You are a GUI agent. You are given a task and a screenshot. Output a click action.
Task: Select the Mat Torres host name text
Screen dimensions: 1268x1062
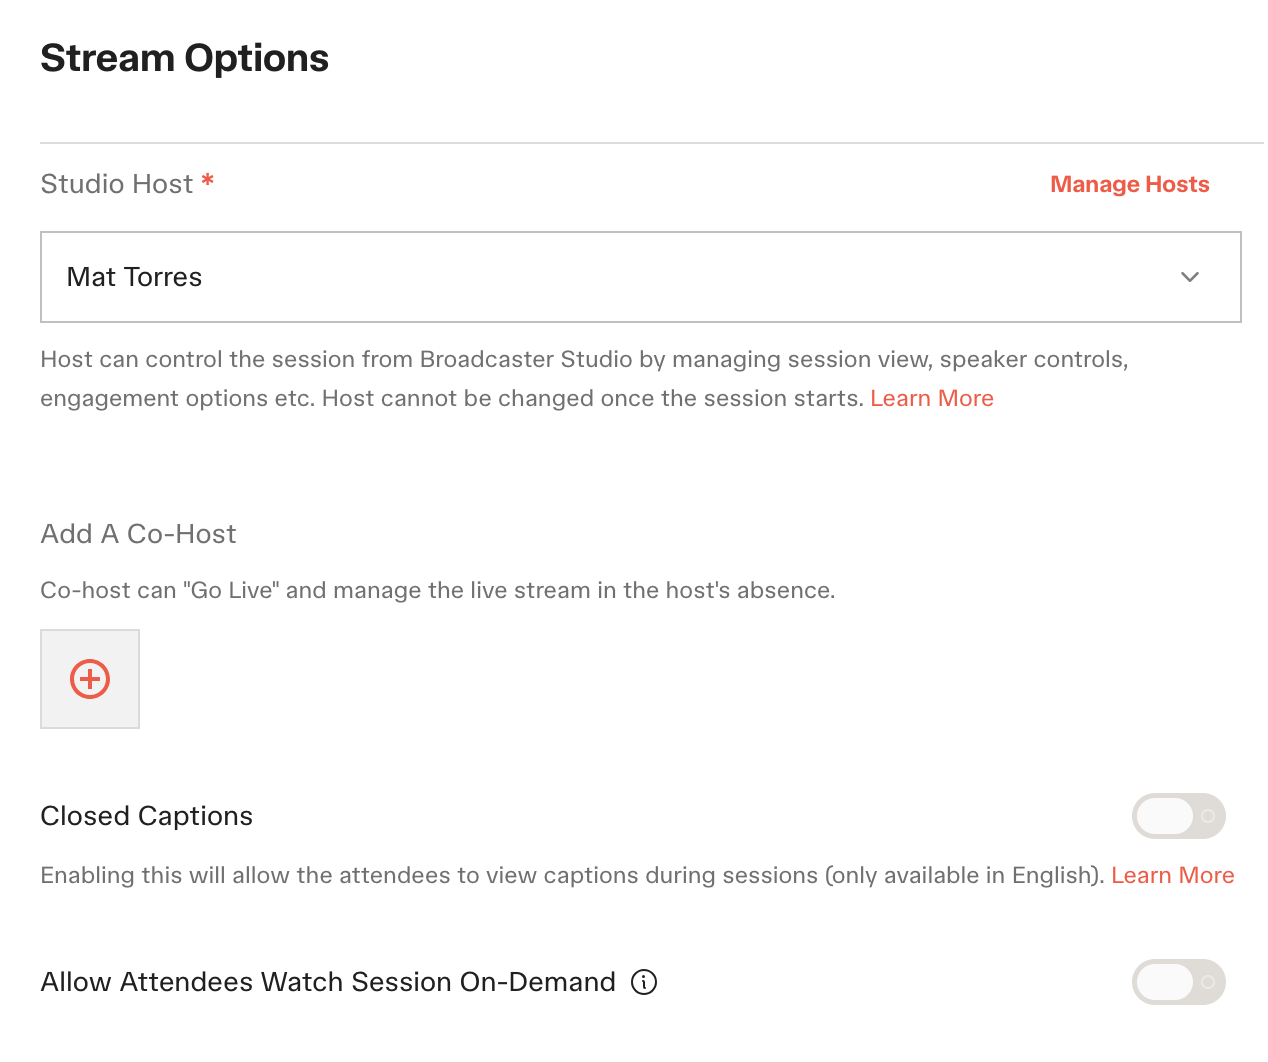(x=134, y=277)
